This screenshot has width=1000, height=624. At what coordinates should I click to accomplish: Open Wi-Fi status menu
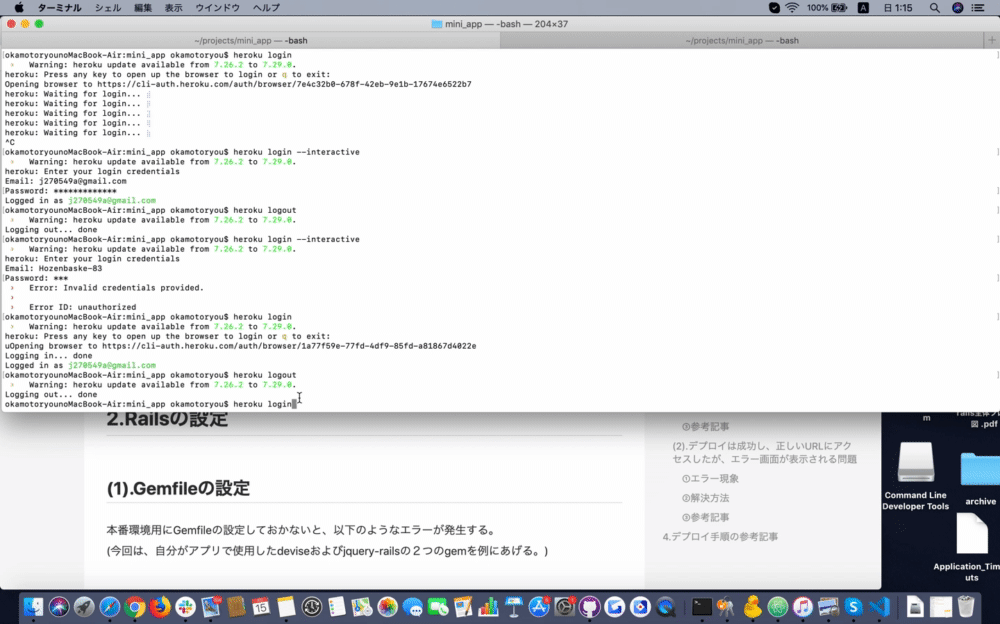pyautogui.click(x=792, y=8)
